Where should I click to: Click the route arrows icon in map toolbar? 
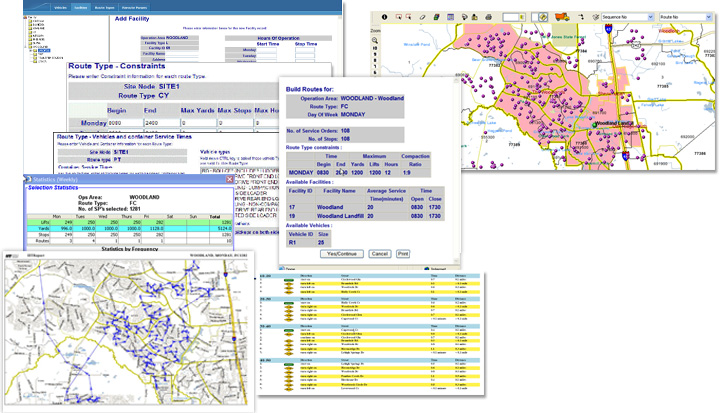tap(582, 17)
